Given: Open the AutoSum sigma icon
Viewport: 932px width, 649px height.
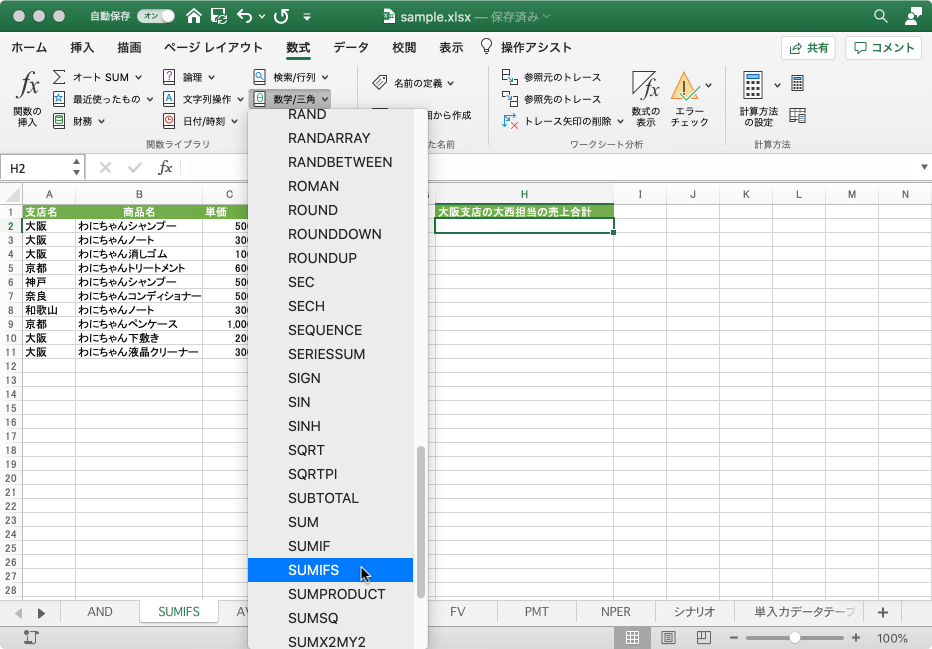Looking at the screenshot, I should click(59, 77).
